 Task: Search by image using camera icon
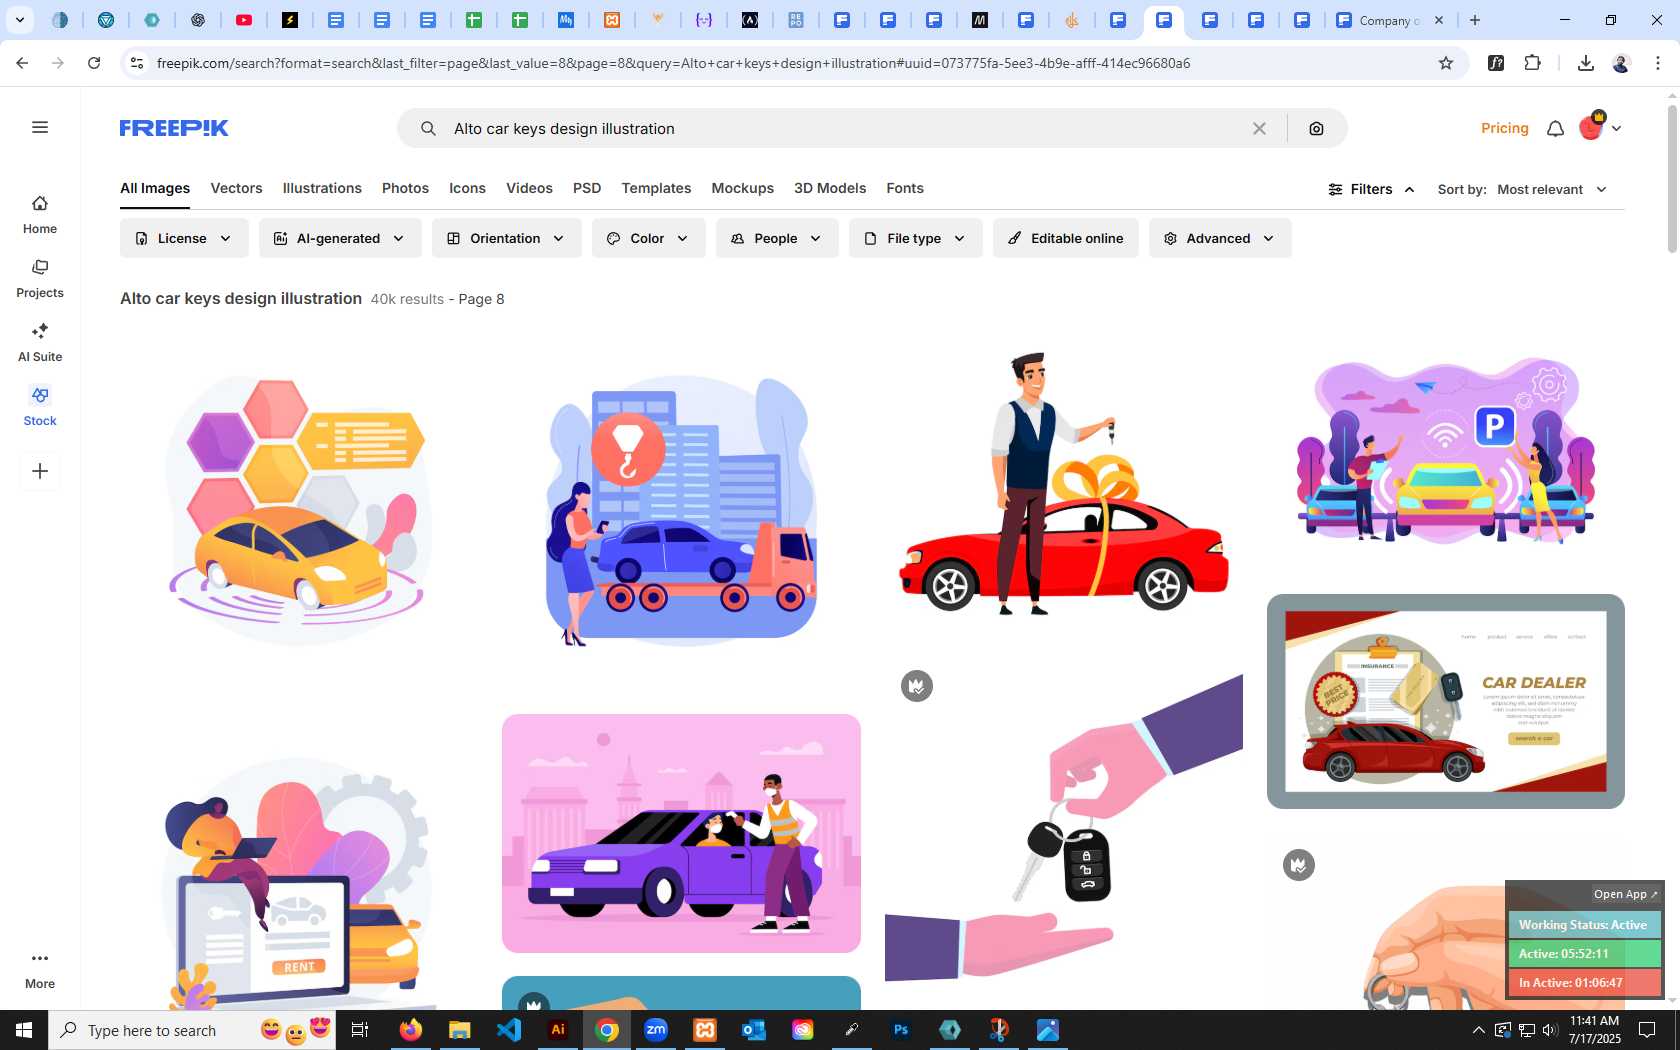point(1316,128)
